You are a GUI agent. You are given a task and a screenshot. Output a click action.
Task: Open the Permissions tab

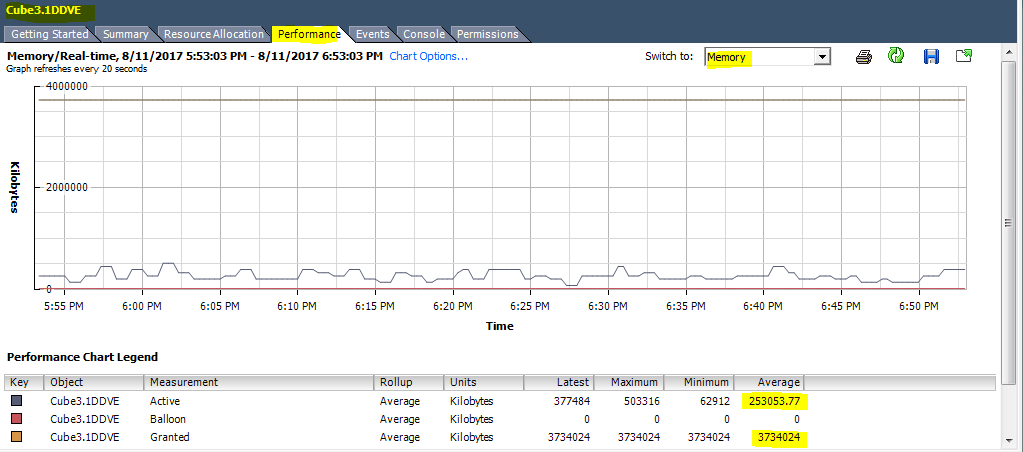pos(488,34)
